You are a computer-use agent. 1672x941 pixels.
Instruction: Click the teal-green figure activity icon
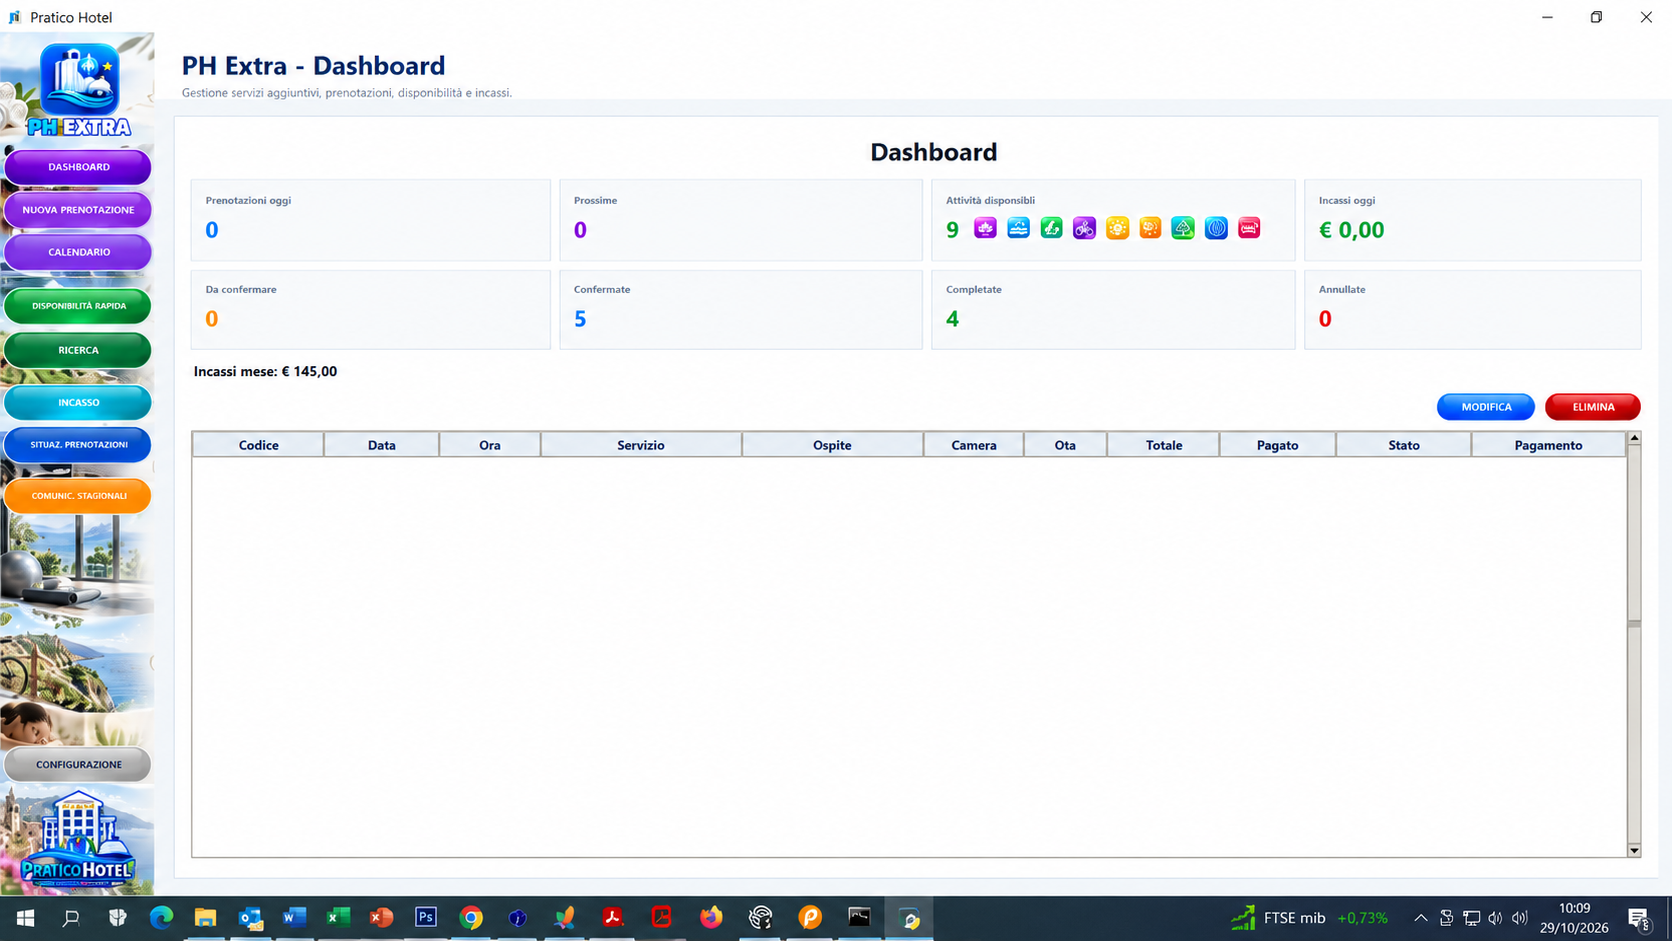(x=1051, y=228)
